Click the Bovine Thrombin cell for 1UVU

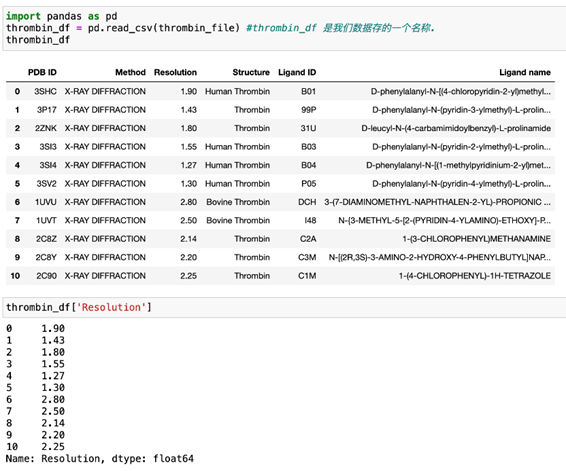point(238,202)
